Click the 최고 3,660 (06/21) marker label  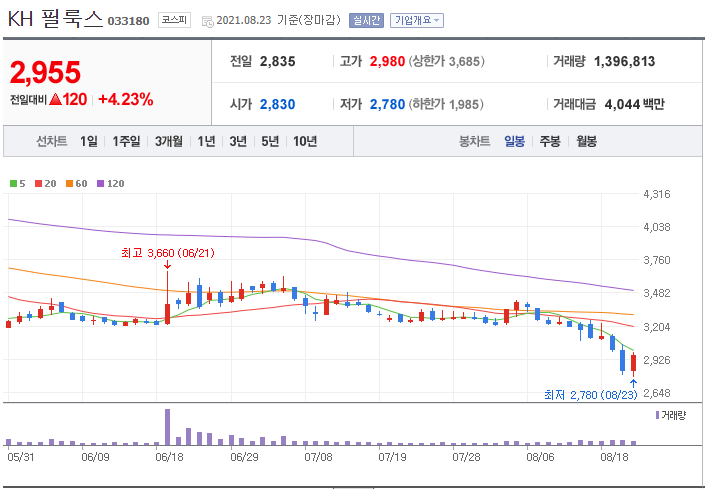tap(168, 253)
